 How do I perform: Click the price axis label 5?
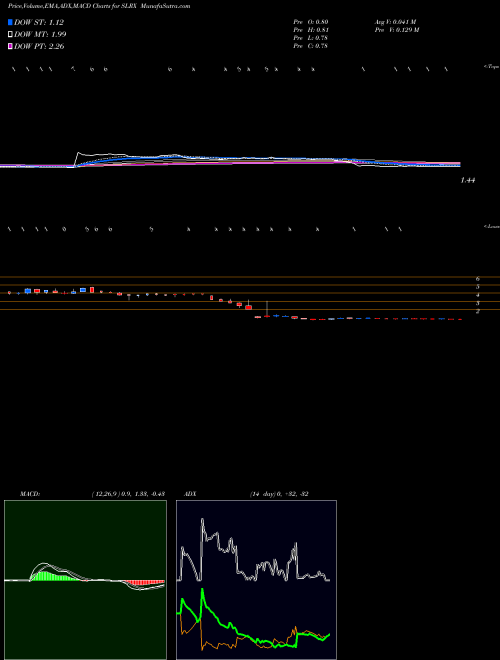(x=478, y=287)
